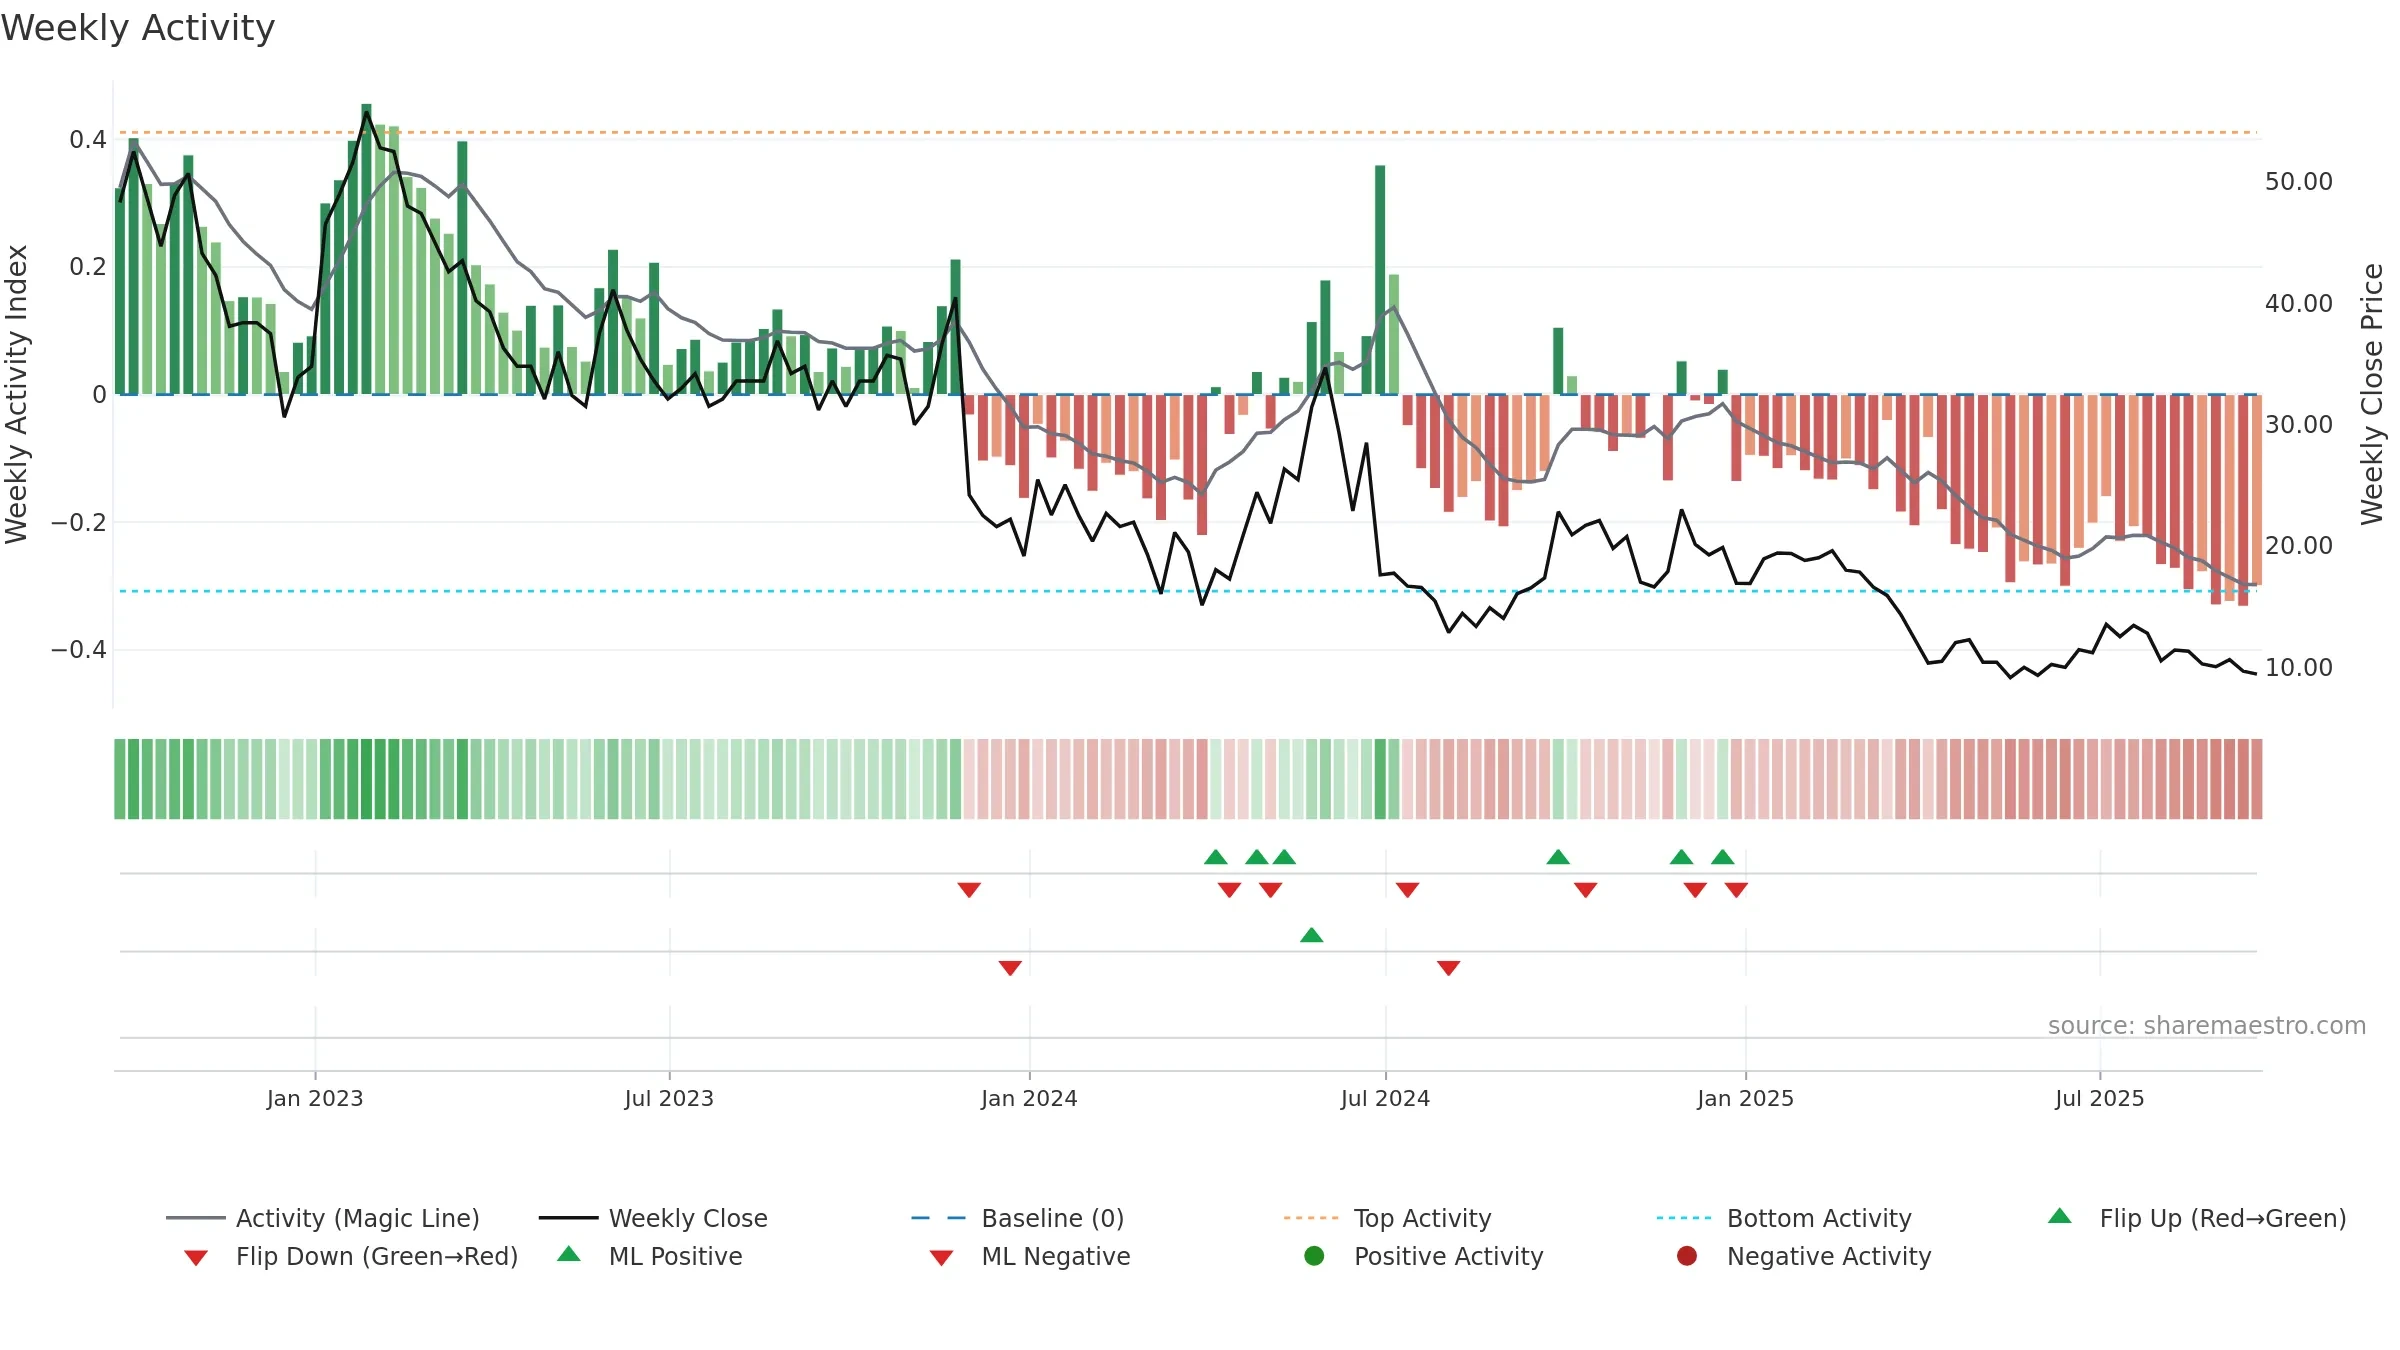
Task: Click the Negative Activity red circle legend icon
Action: [1687, 1256]
